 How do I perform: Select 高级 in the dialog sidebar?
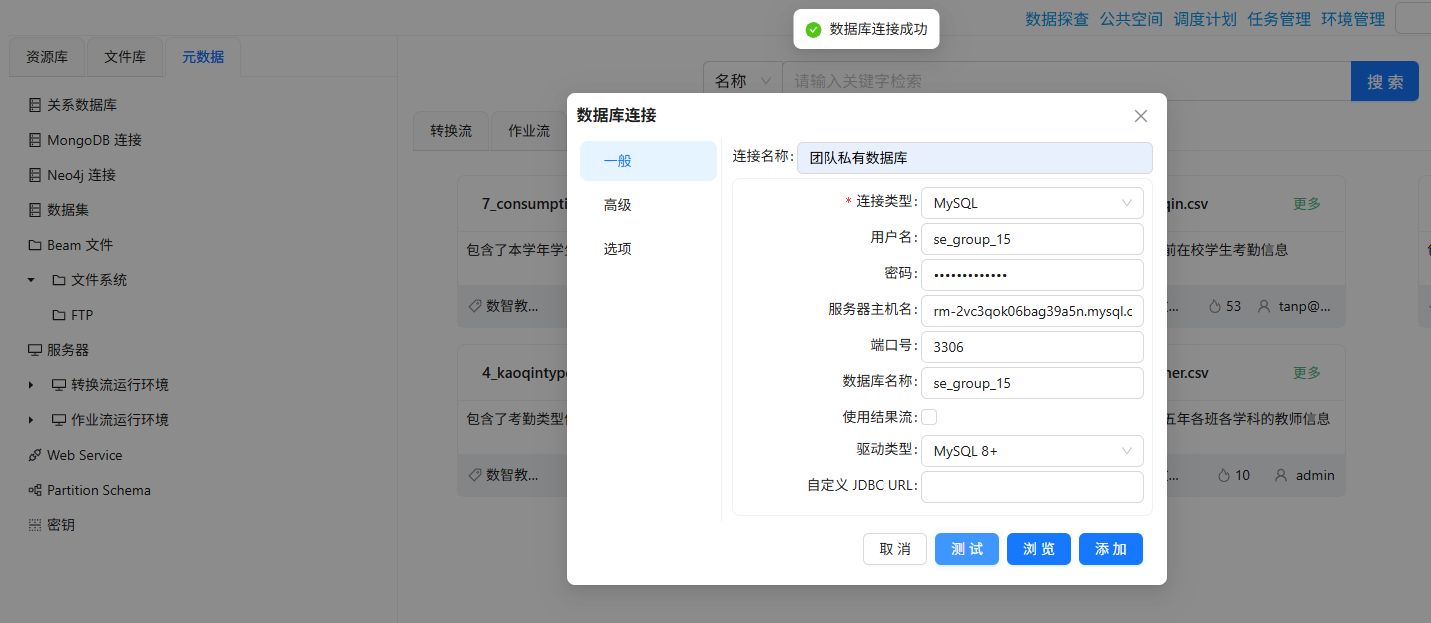(648, 205)
